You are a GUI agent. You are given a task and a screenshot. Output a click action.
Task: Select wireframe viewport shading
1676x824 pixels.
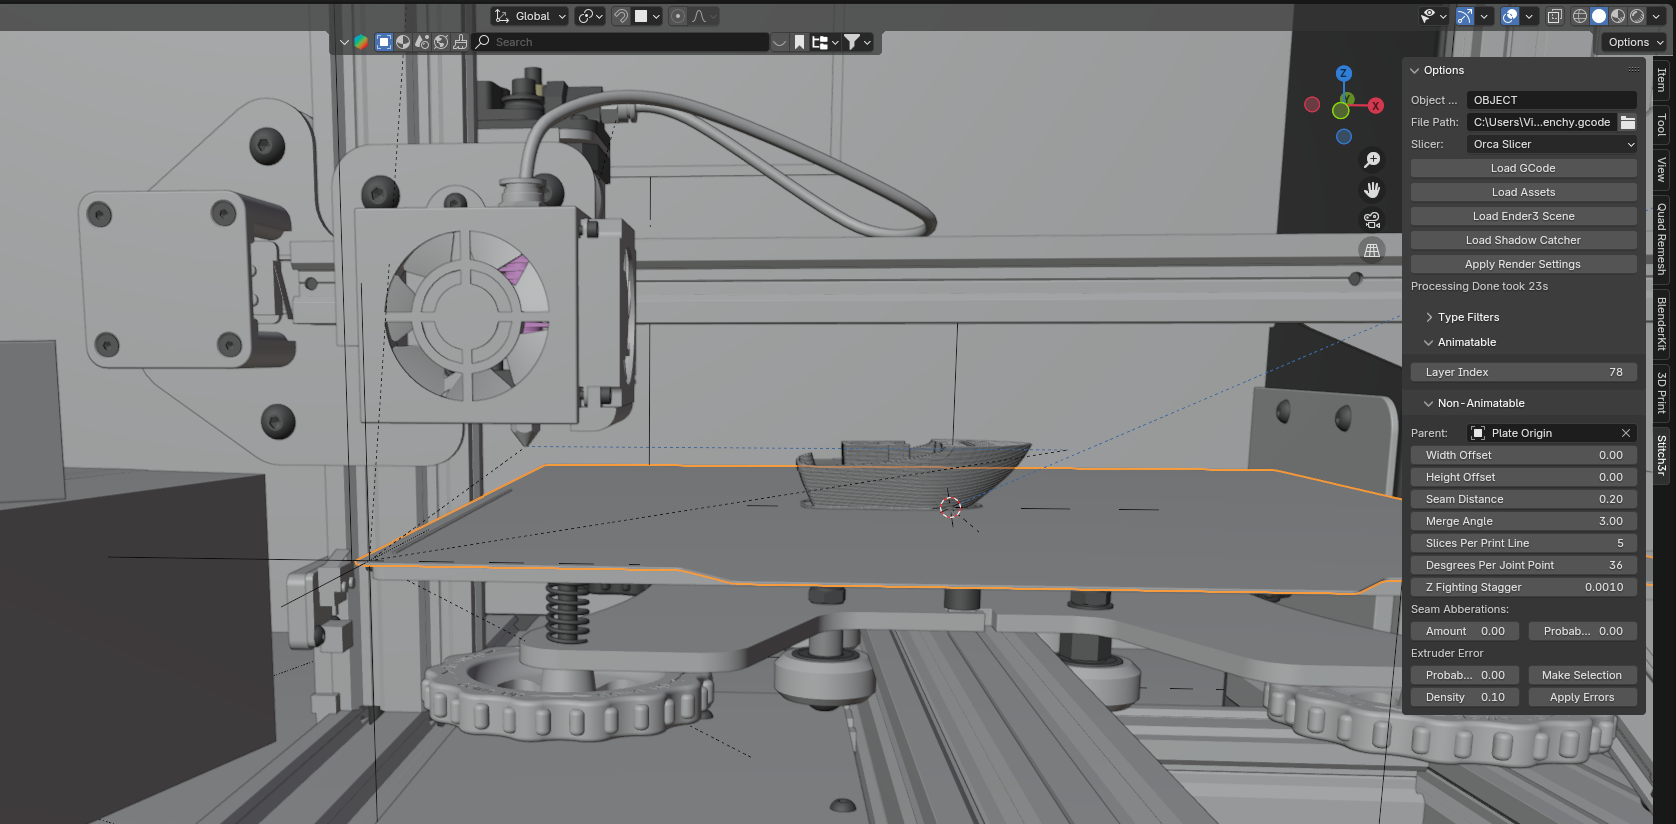(x=1580, y=16)
